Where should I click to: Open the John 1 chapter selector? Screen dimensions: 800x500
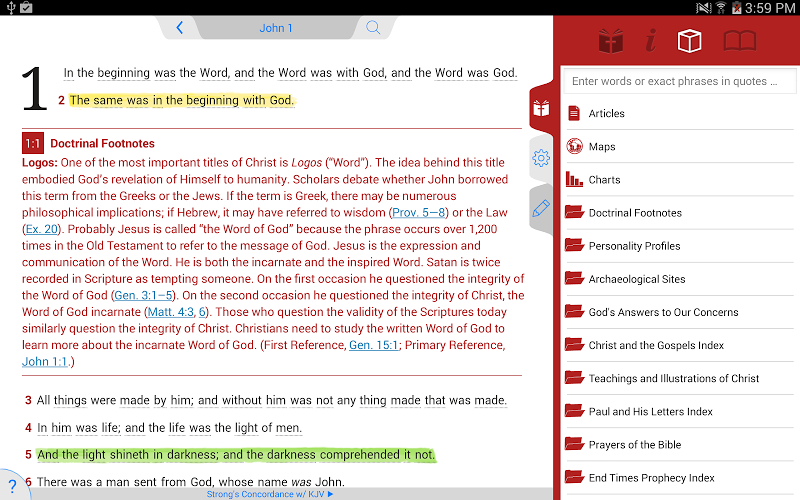click(x=276, y=28)
